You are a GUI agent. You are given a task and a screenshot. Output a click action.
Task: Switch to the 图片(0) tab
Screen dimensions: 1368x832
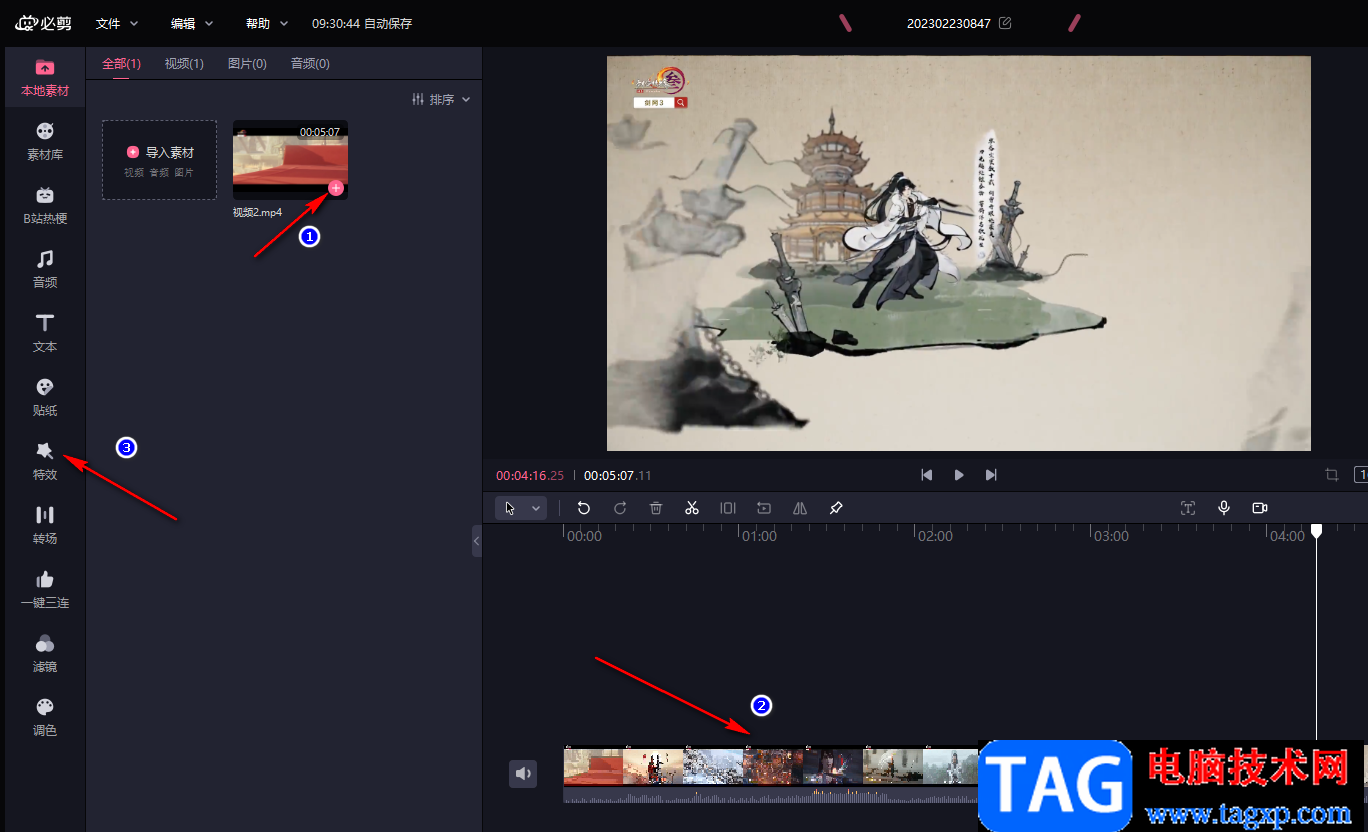(247, 64)
